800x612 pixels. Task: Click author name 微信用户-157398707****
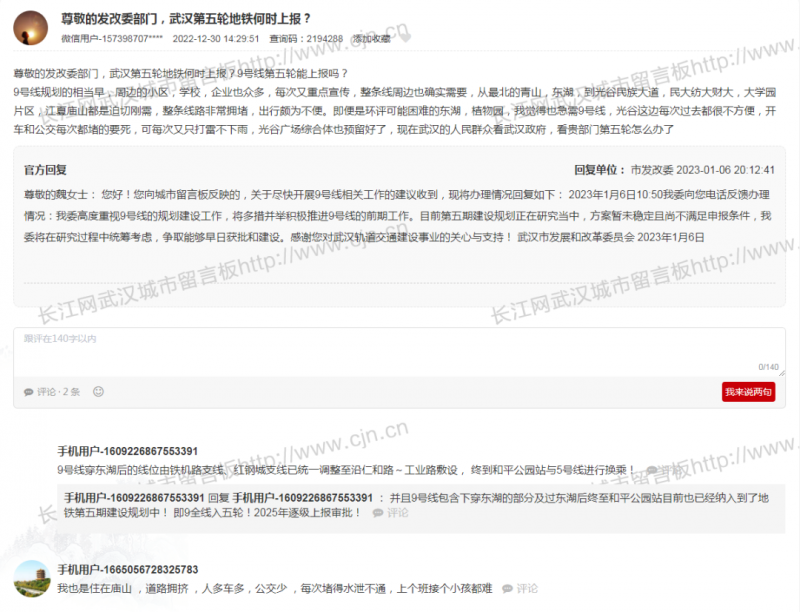point(112,39)
